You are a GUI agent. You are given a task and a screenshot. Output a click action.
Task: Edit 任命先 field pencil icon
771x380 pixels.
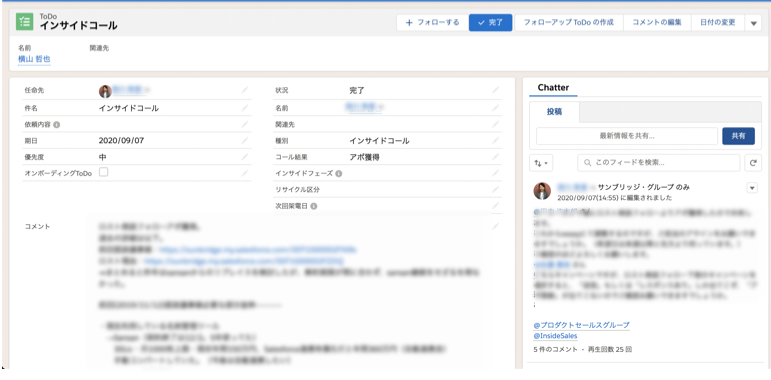245,90
